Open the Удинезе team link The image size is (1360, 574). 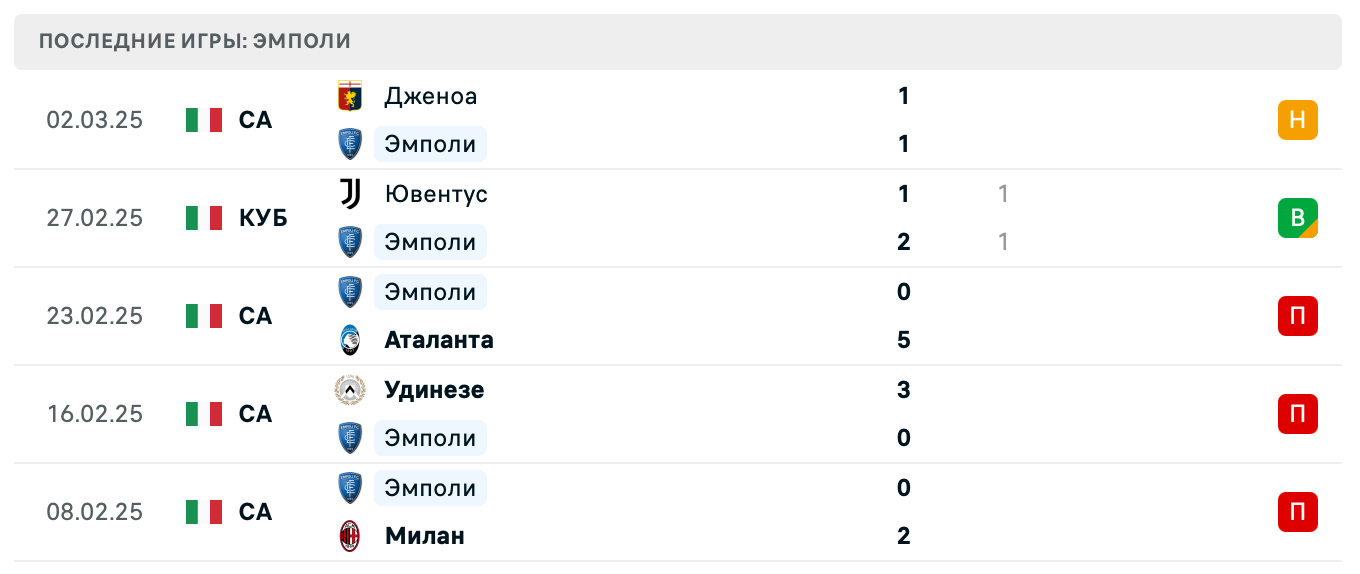434,390
